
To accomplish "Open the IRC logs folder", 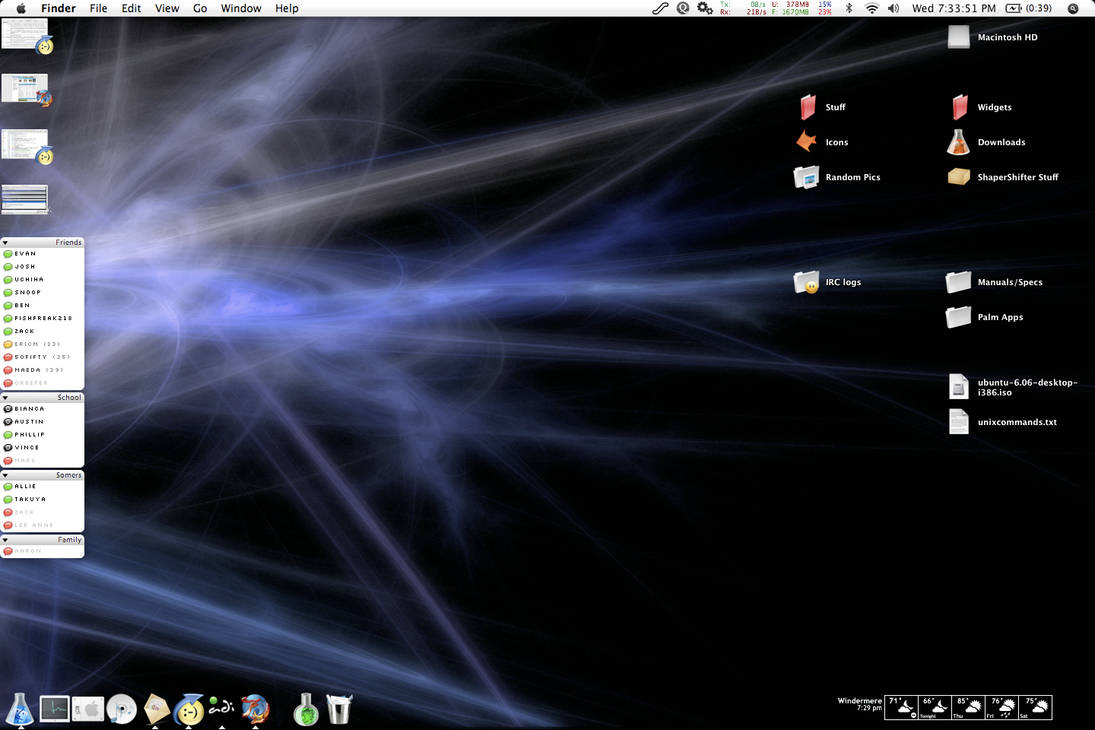I will click(x=806, y=281).
